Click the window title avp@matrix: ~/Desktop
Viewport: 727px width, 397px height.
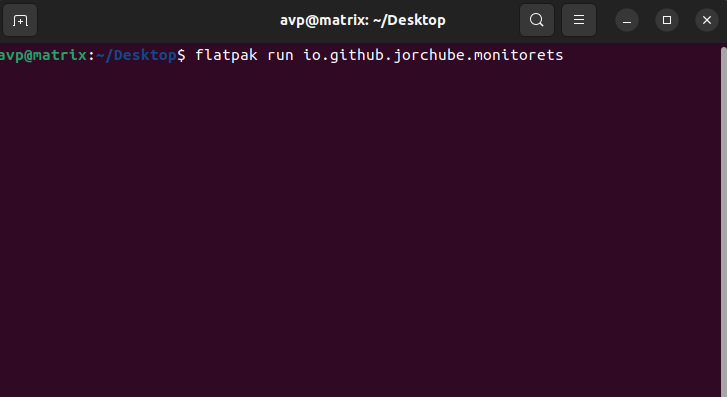(363, 20)
